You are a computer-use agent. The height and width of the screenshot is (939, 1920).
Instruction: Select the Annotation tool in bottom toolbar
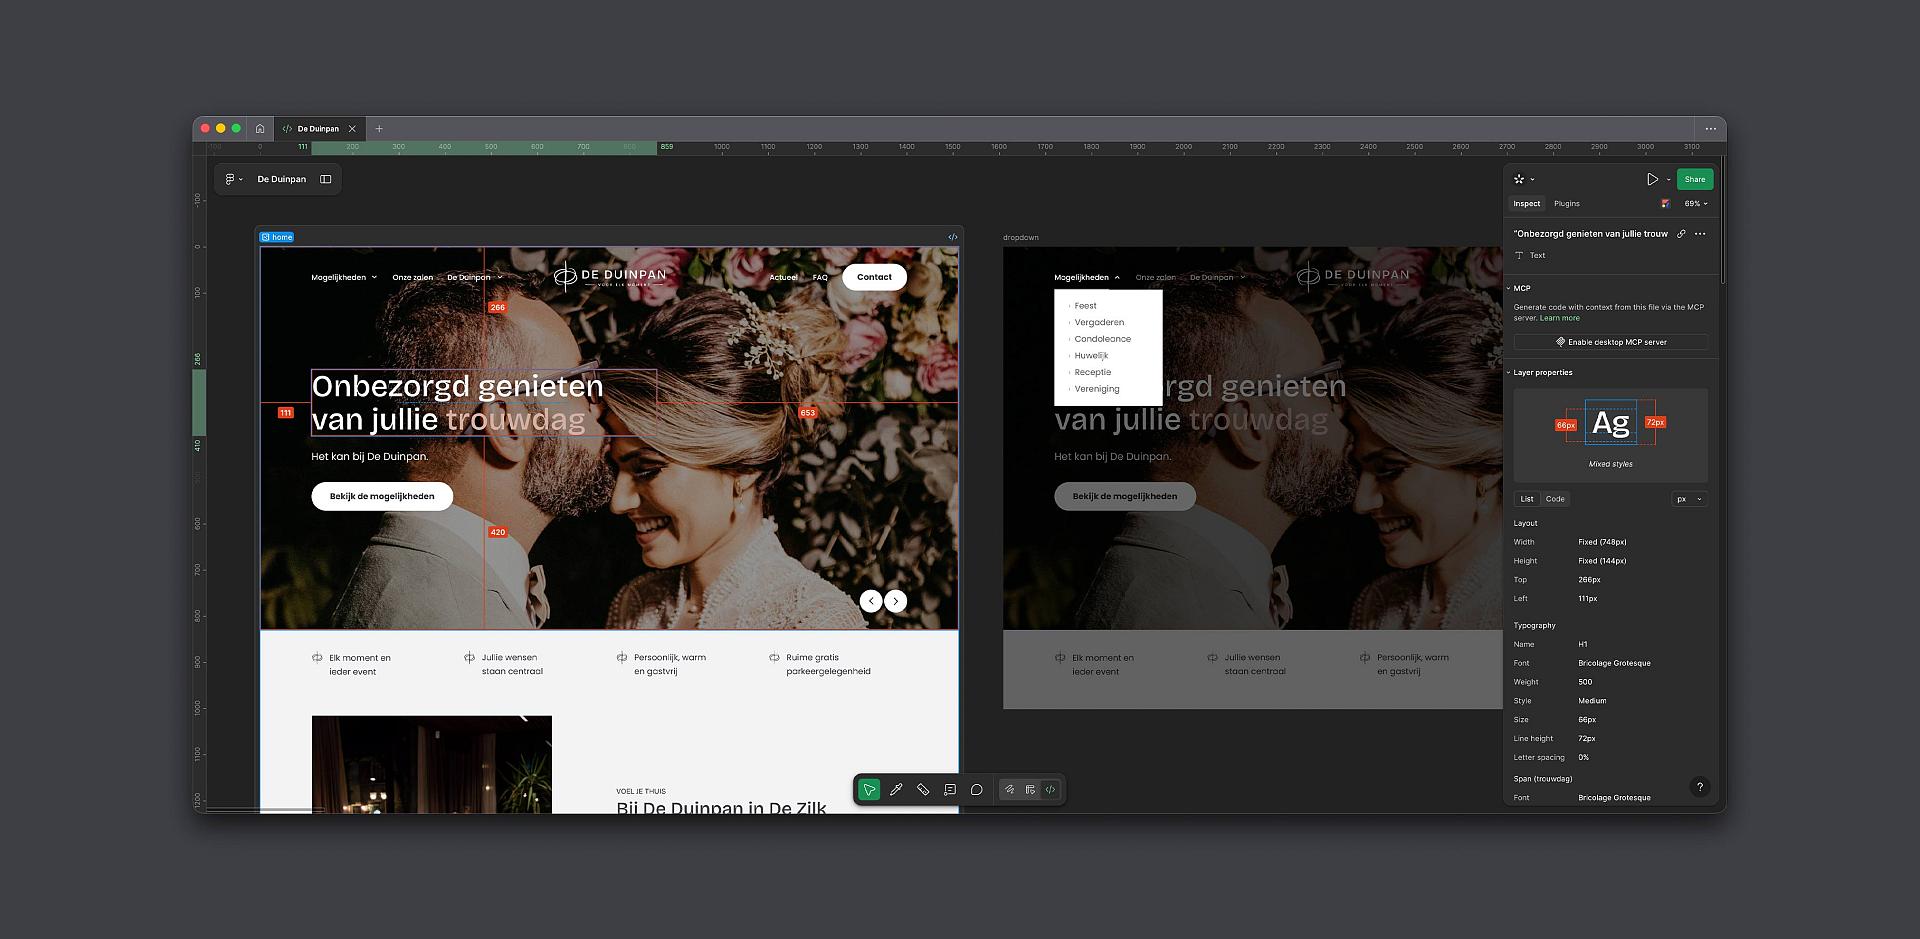[x=950, y=790]
